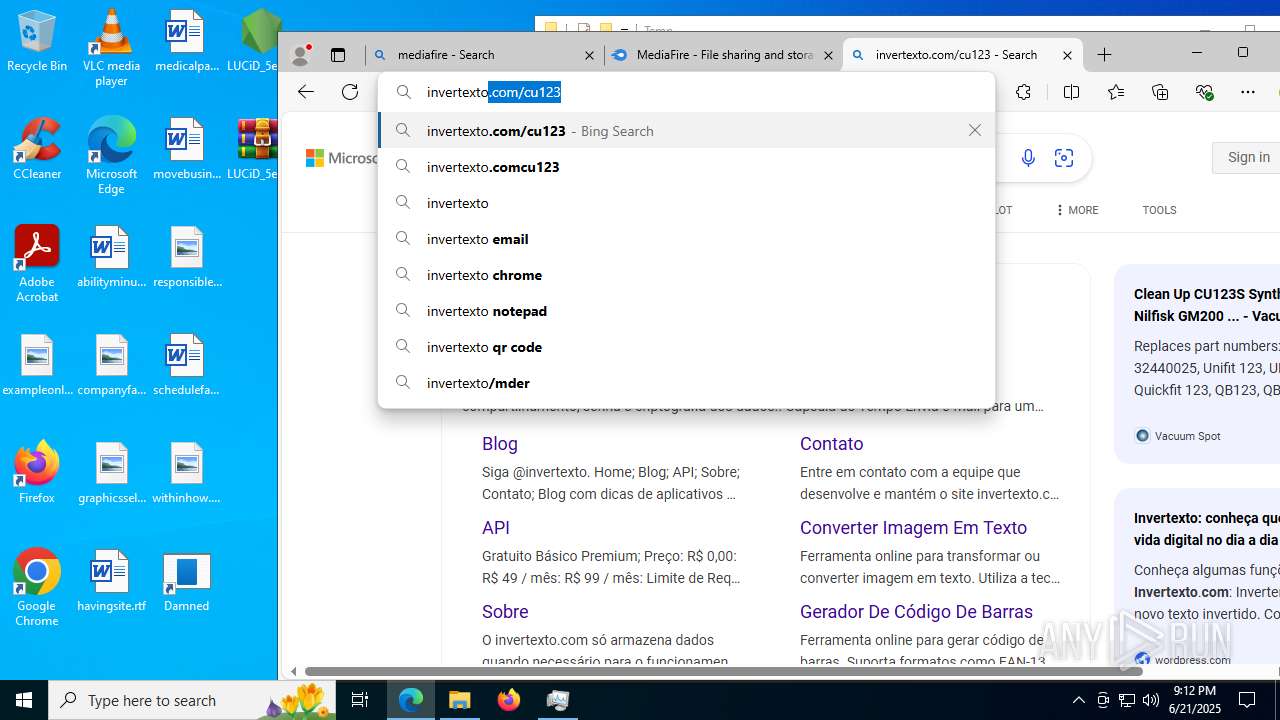This screenshot has height=720, width=1280.
Task: Choose suggestion invertexto qr code
Action: 687,347
